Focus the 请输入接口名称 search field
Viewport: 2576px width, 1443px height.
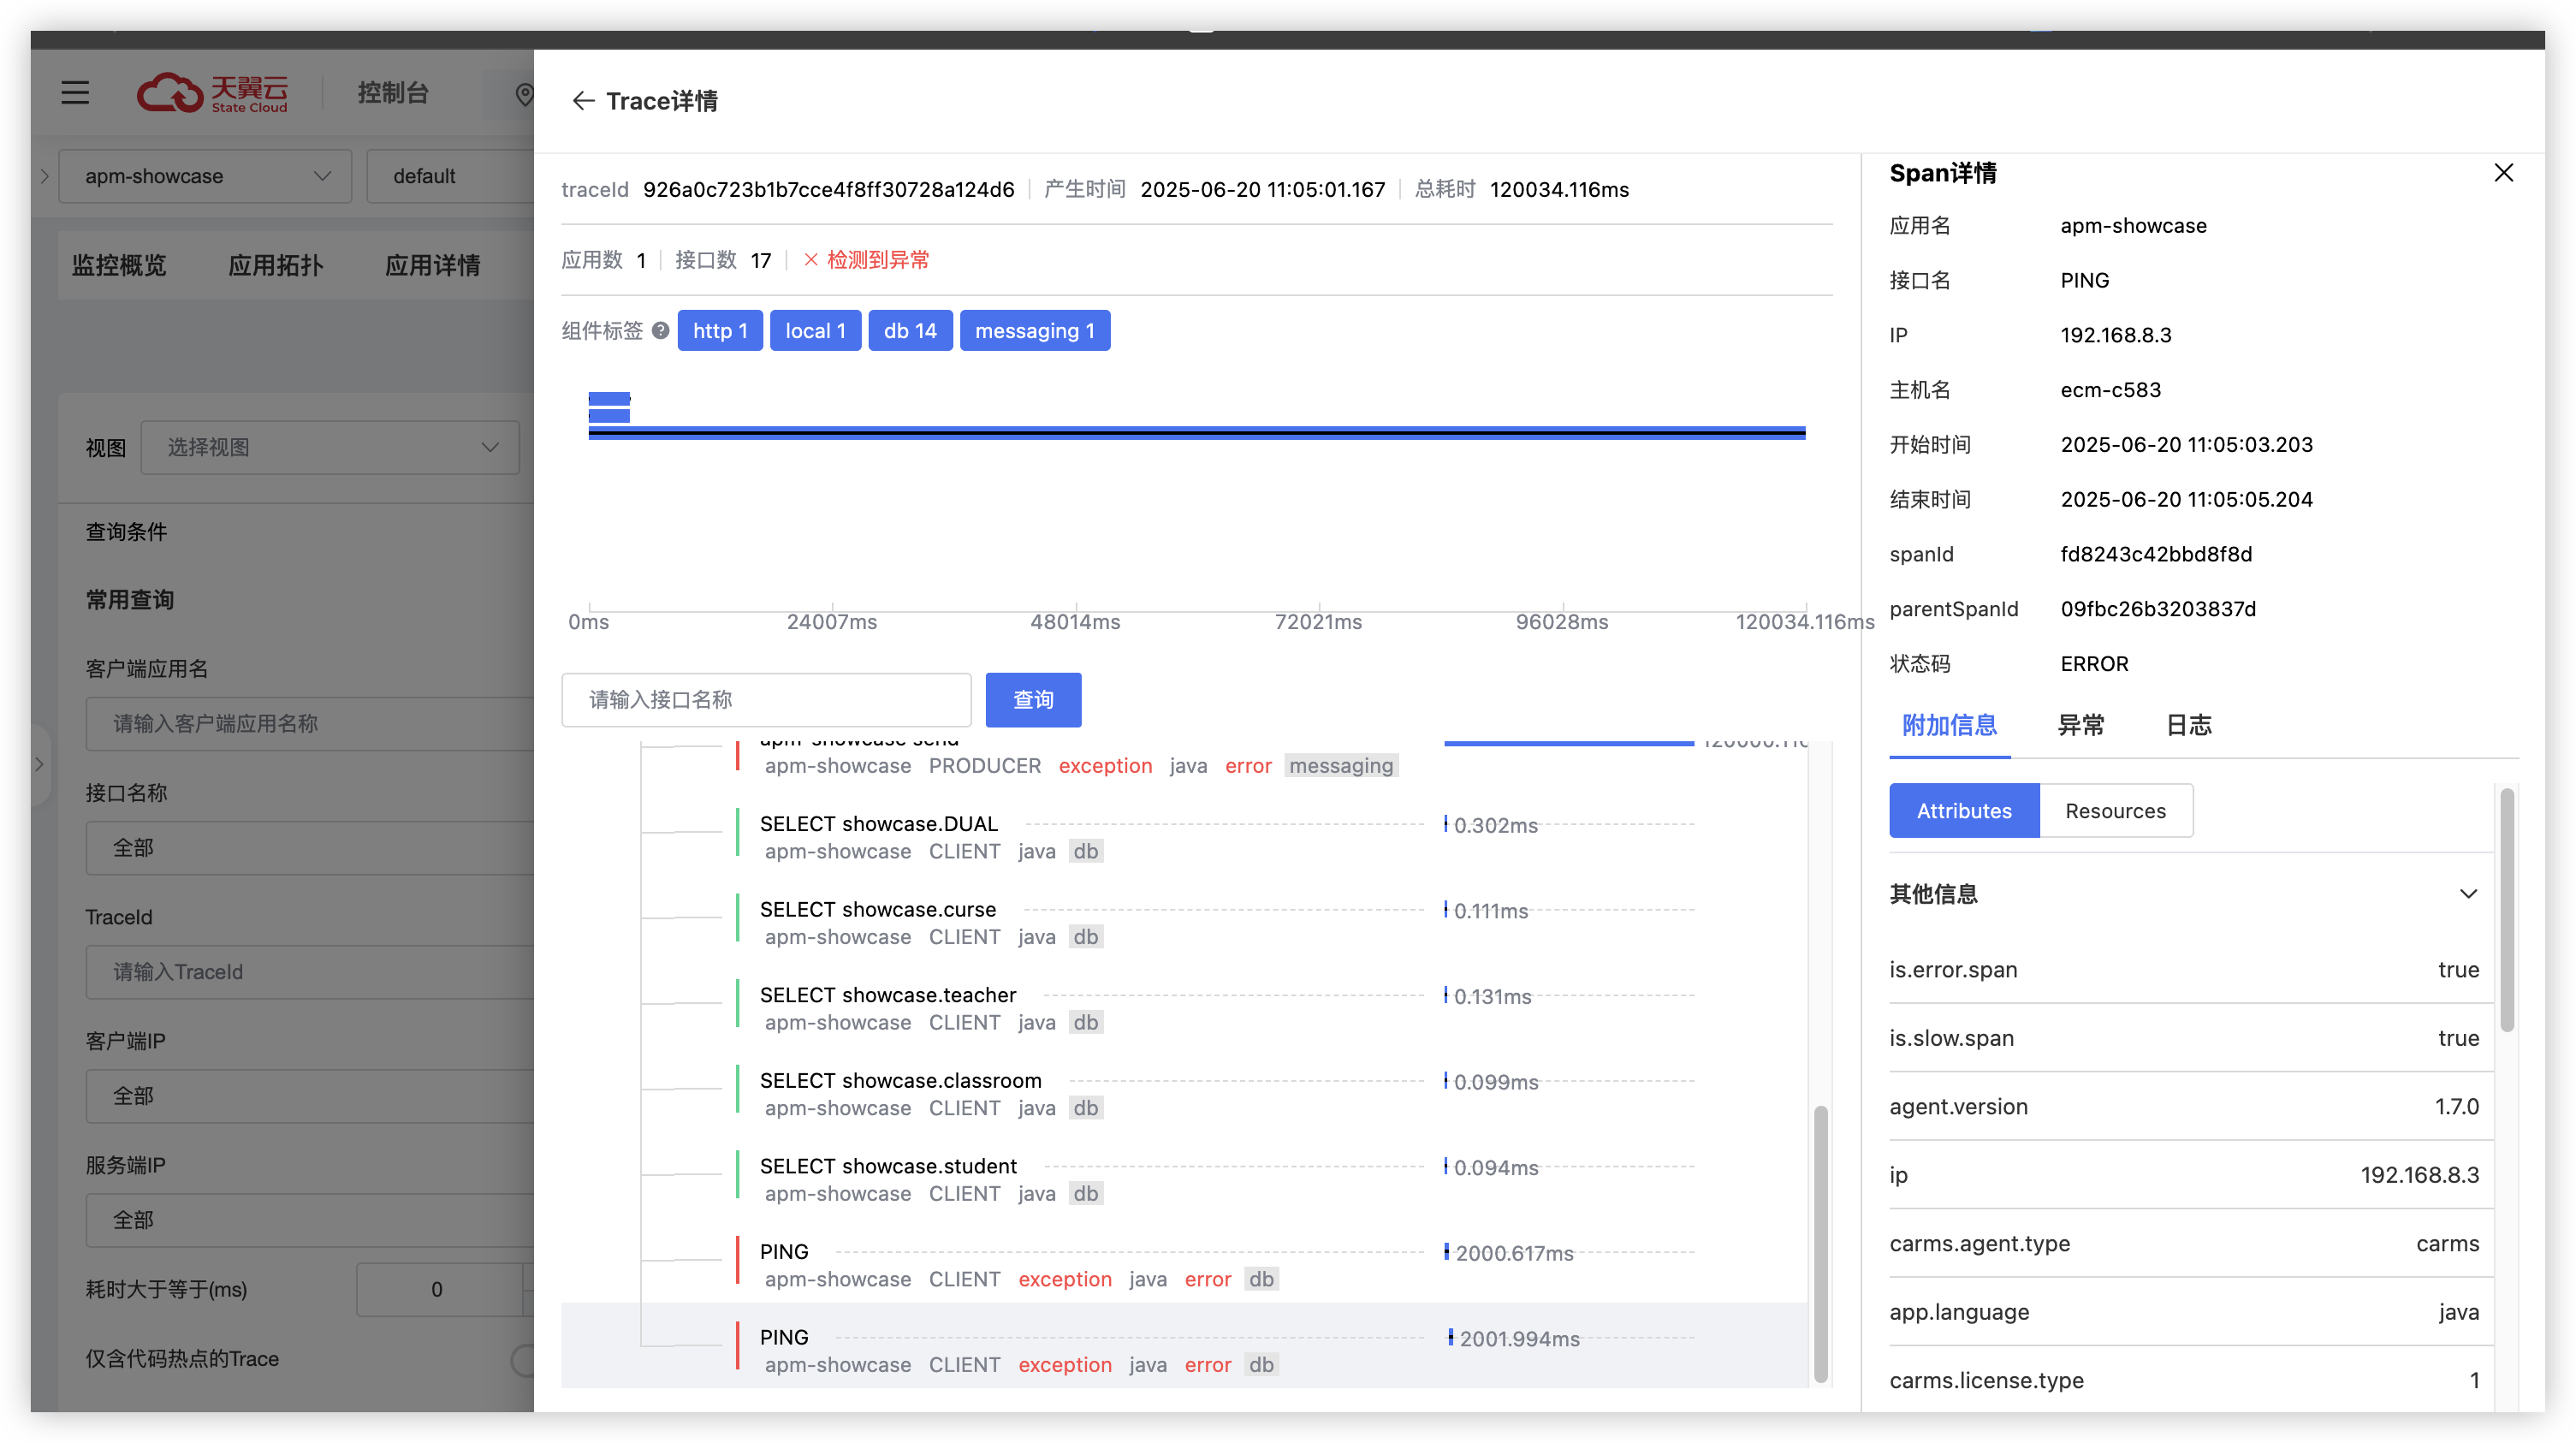[x=766, y=700]
